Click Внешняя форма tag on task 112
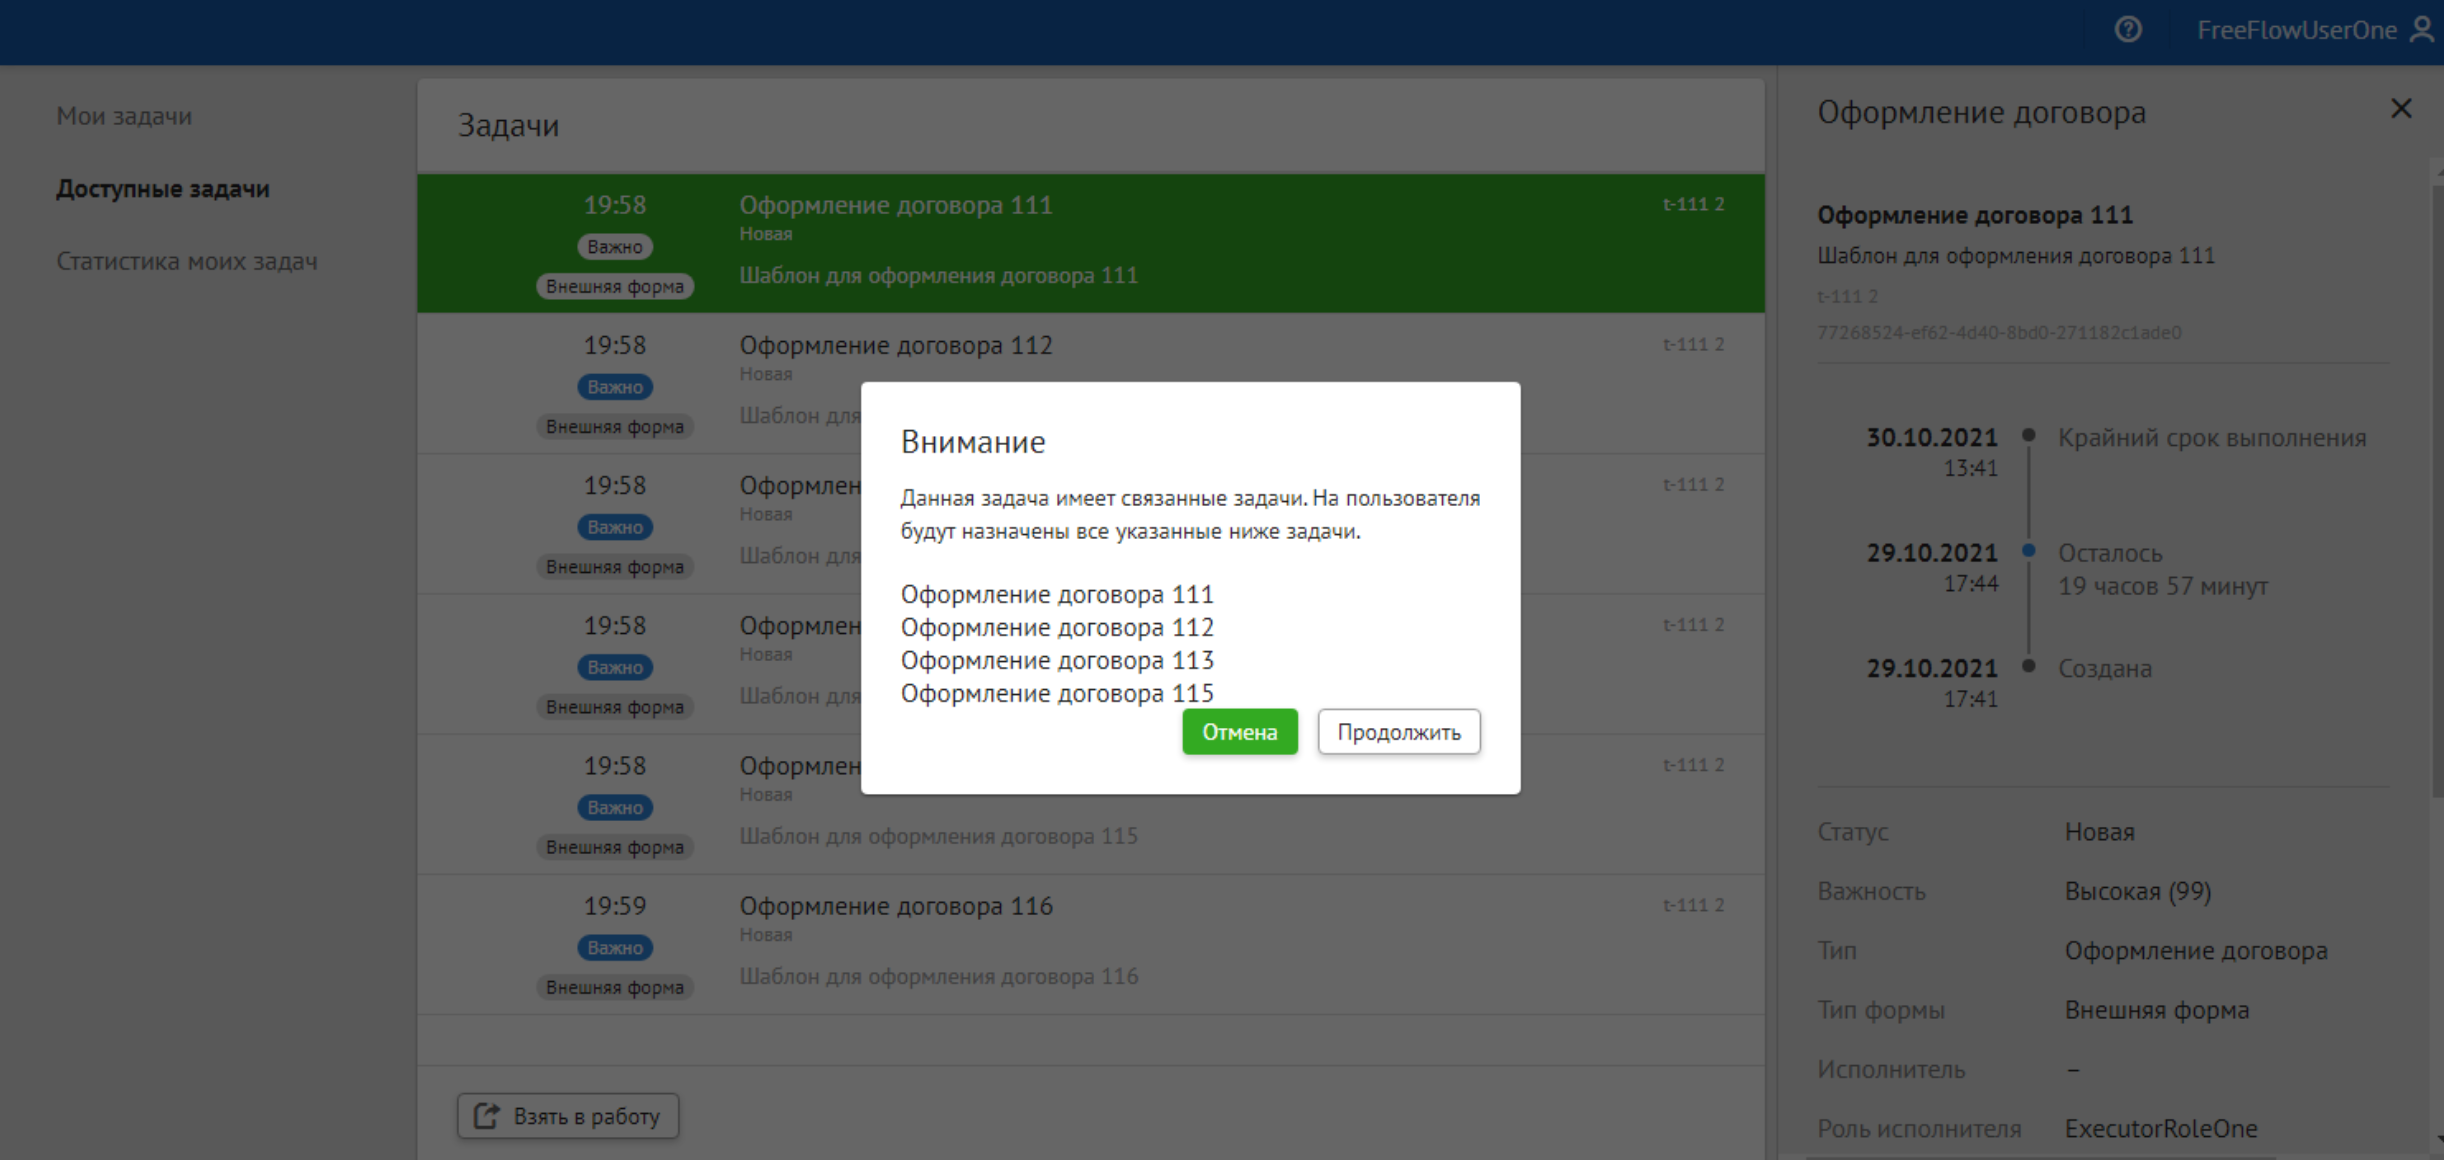 (x=614, y=427)
